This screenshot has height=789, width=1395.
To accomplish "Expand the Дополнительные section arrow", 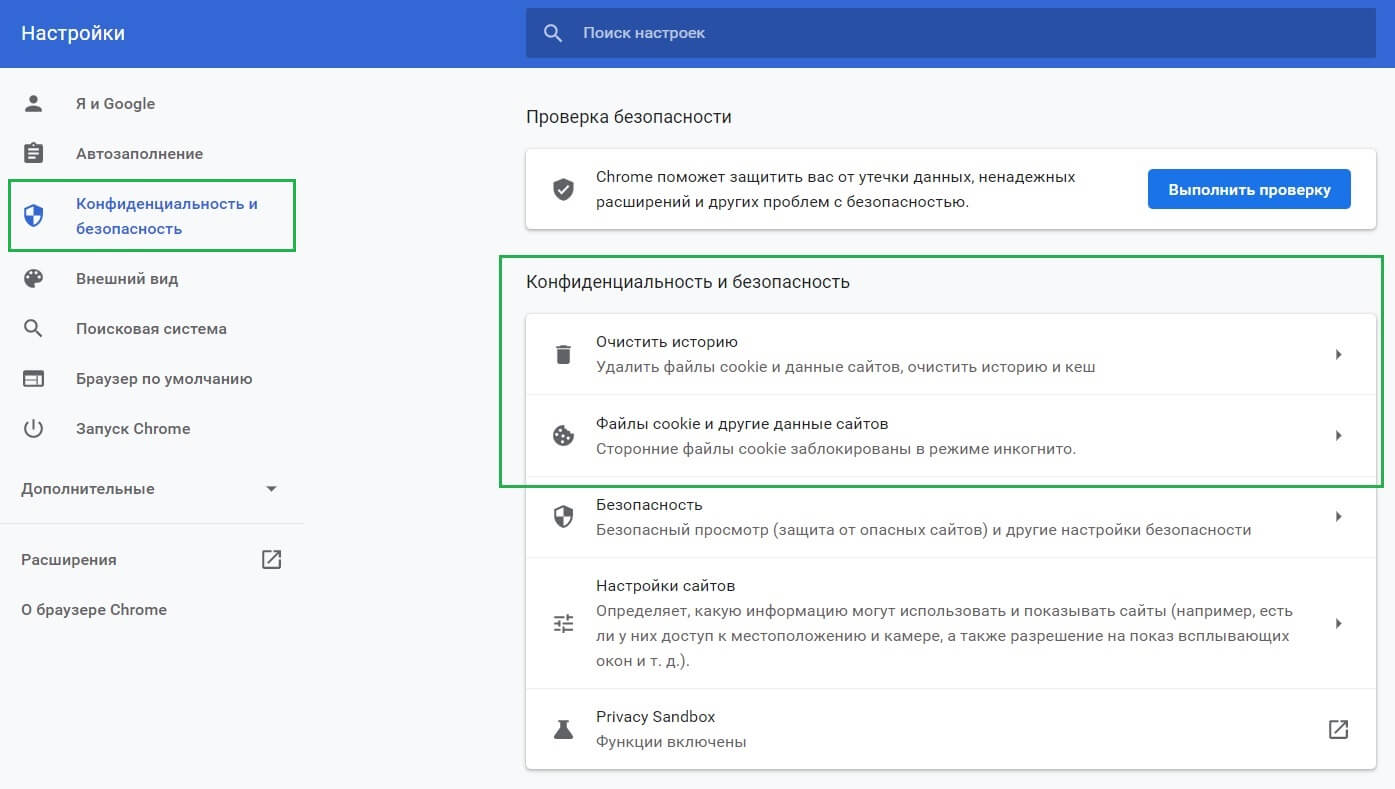I will pyautogui.click(x=271, y=489).
